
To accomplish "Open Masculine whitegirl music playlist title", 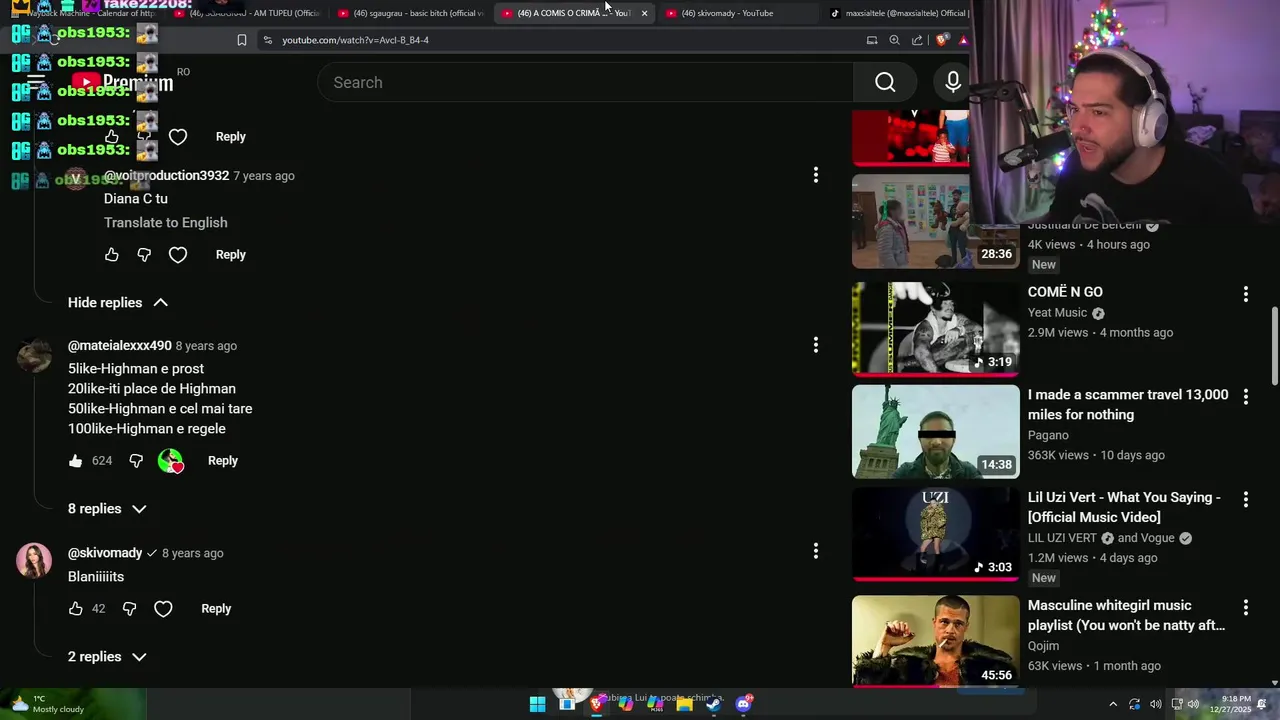I will [x=1126, y=615].
